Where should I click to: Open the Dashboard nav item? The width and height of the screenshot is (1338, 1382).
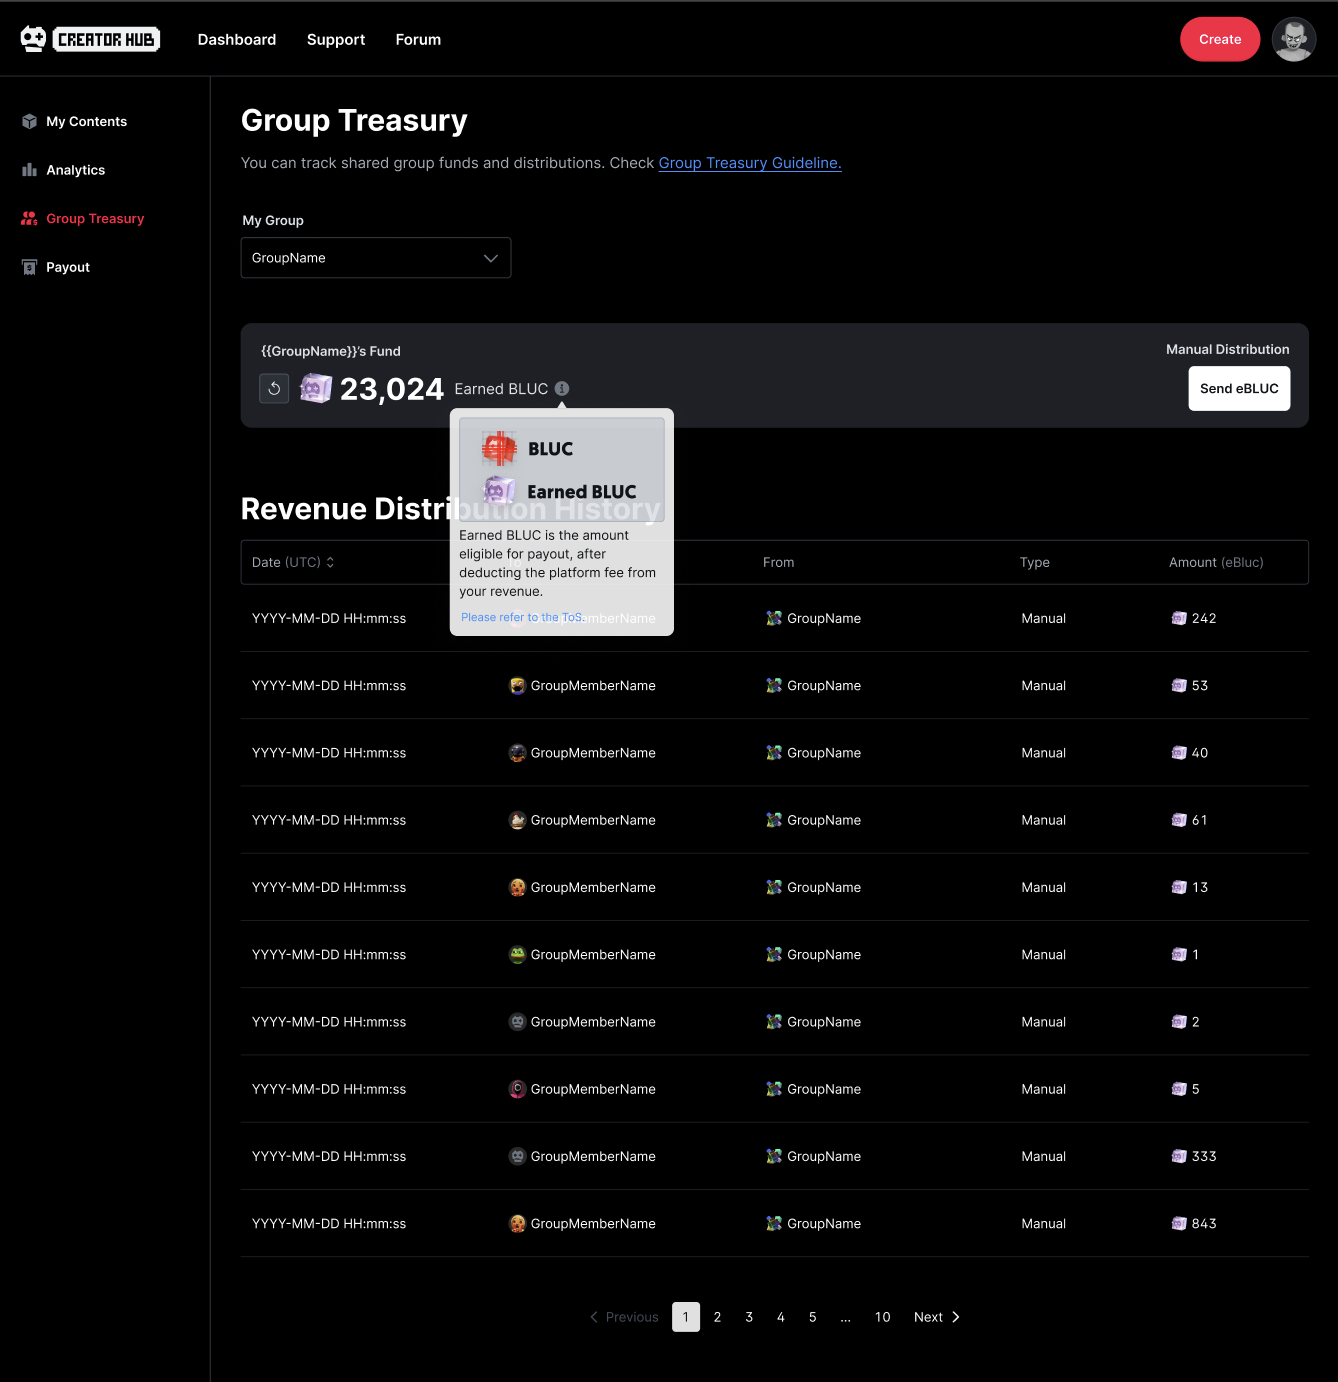click(x=237, y=40)
